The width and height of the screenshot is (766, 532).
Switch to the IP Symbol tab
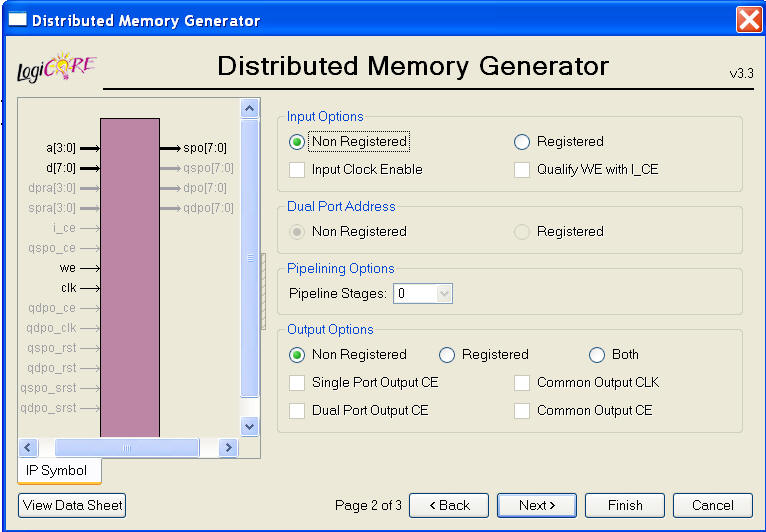coord(59,471)
